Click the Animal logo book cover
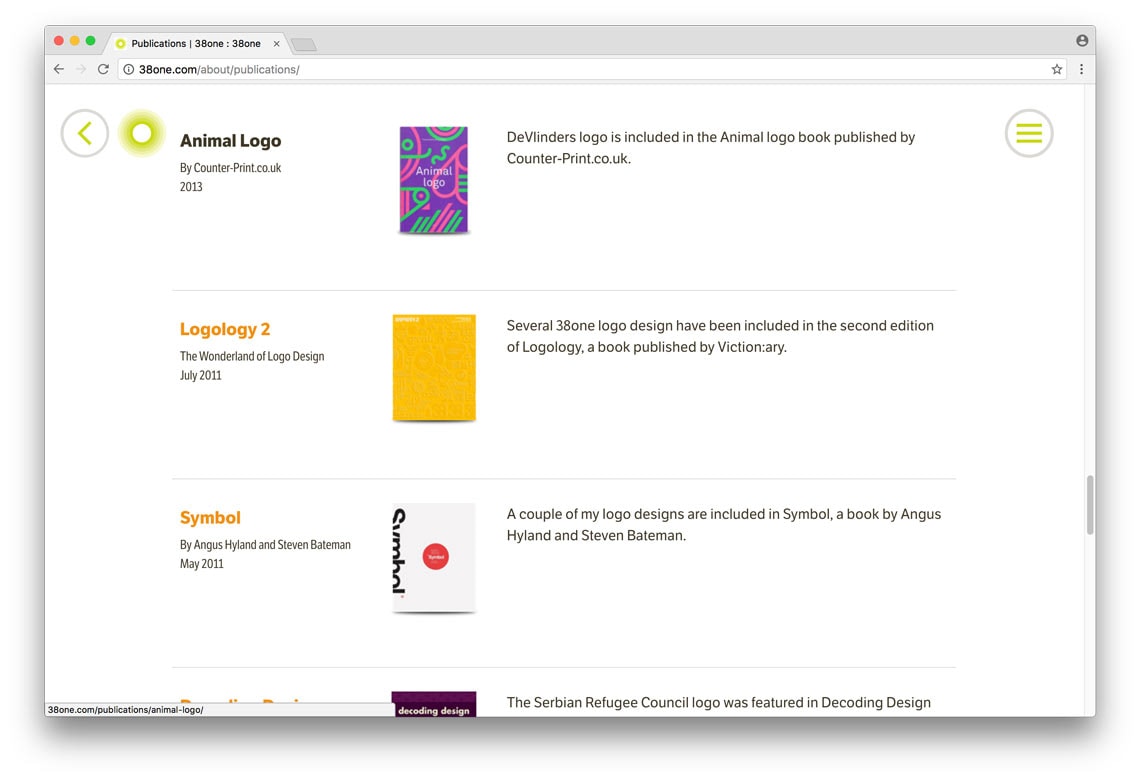1140x780 pixels. (433, 180)
